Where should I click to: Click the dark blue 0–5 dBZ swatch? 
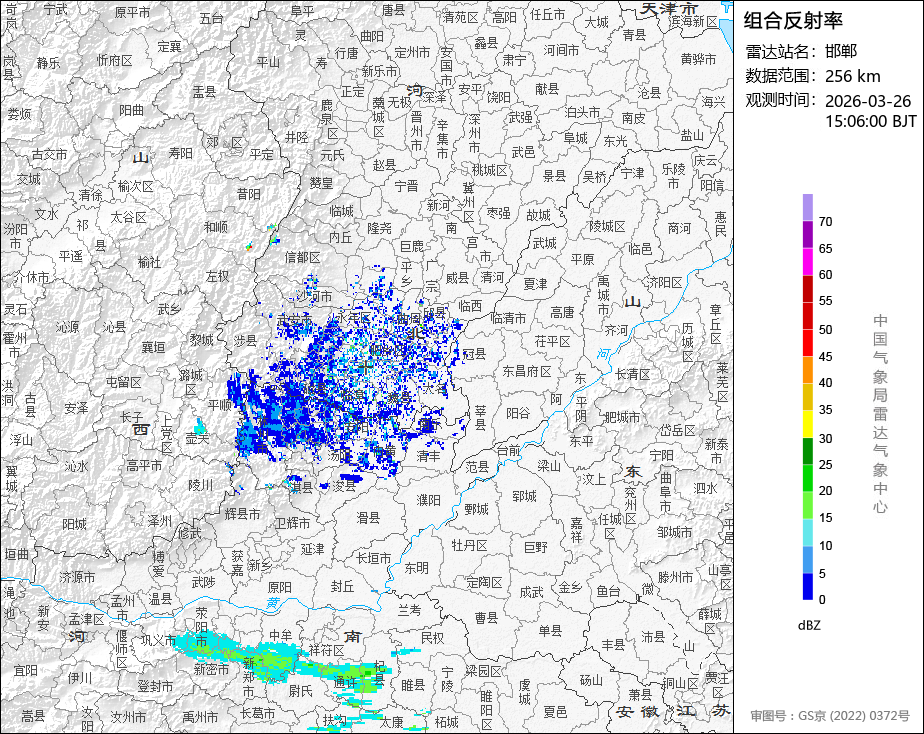point(807,586)
